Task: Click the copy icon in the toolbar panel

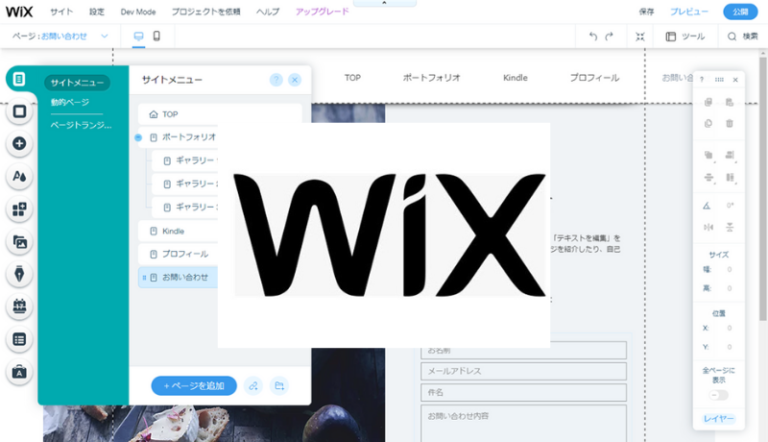Action: point(708,102)
